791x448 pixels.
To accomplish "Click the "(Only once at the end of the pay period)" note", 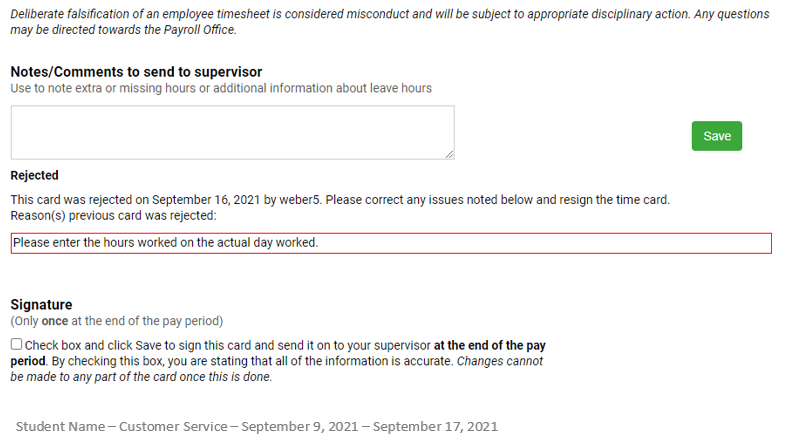I will point(116,321).
